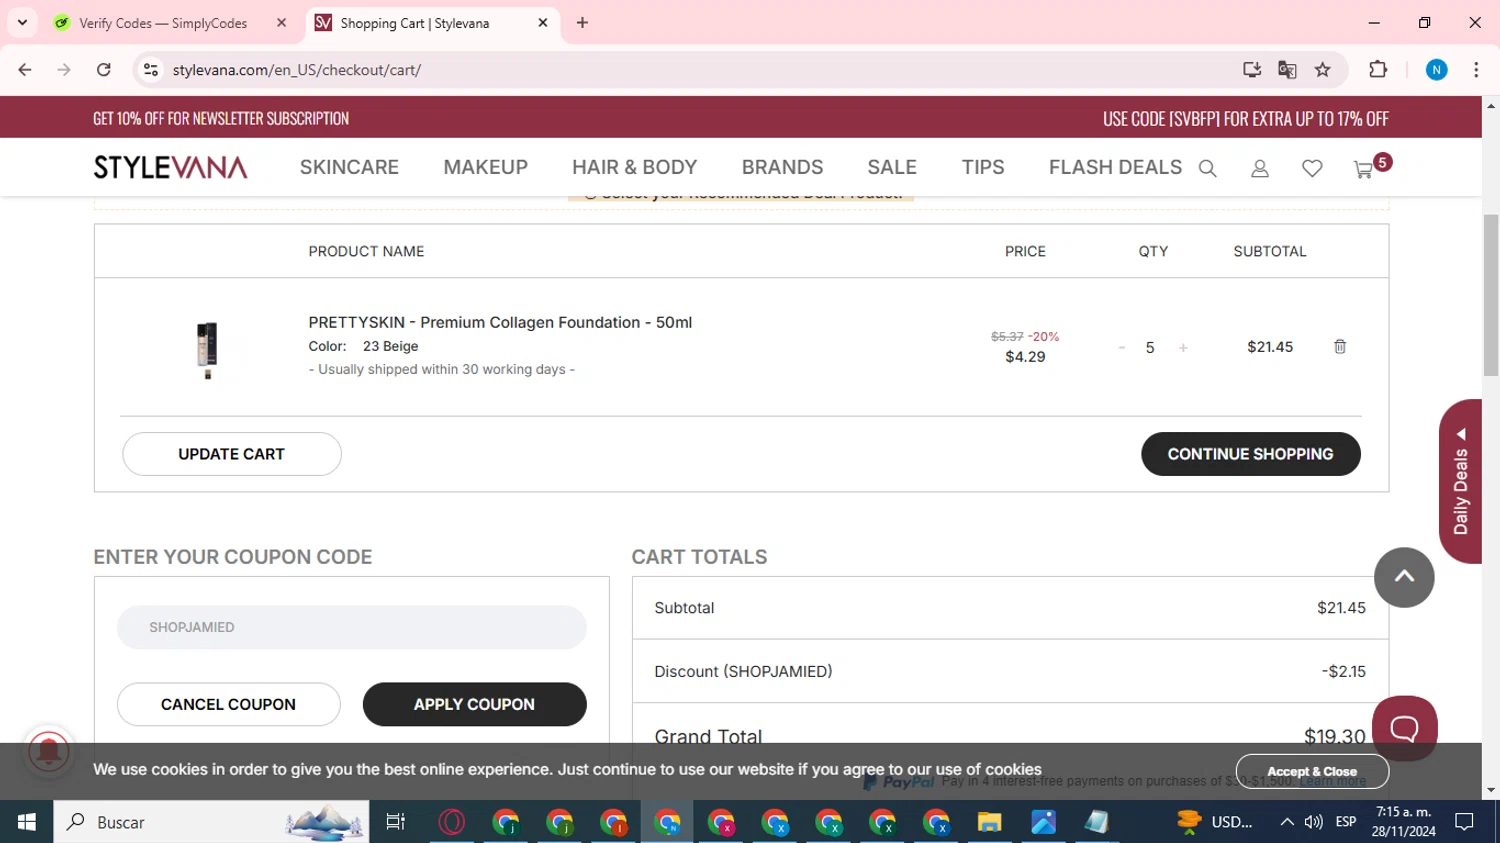Open the Windows notification center icon

(1464, 822)
